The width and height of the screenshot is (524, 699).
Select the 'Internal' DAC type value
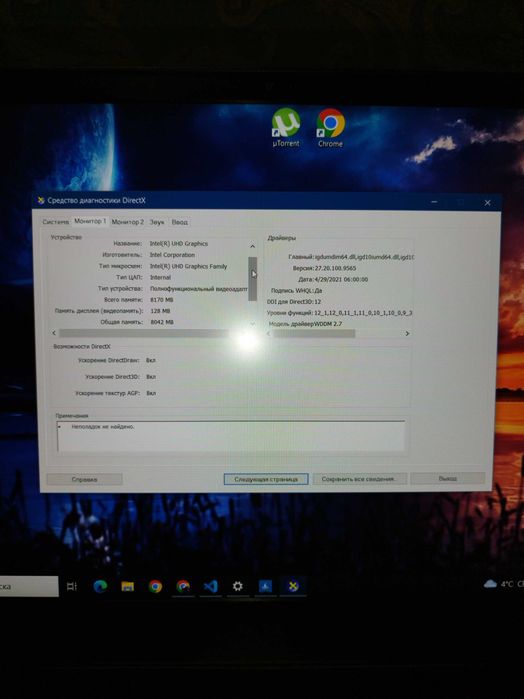click(x=160, y=277)
